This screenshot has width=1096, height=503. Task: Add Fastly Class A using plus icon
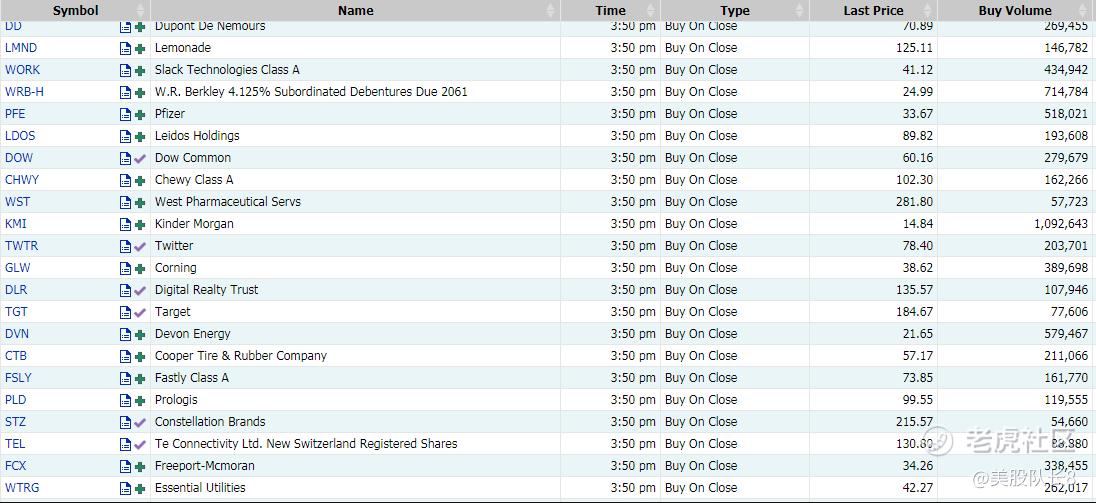click(x=140, y=379)
